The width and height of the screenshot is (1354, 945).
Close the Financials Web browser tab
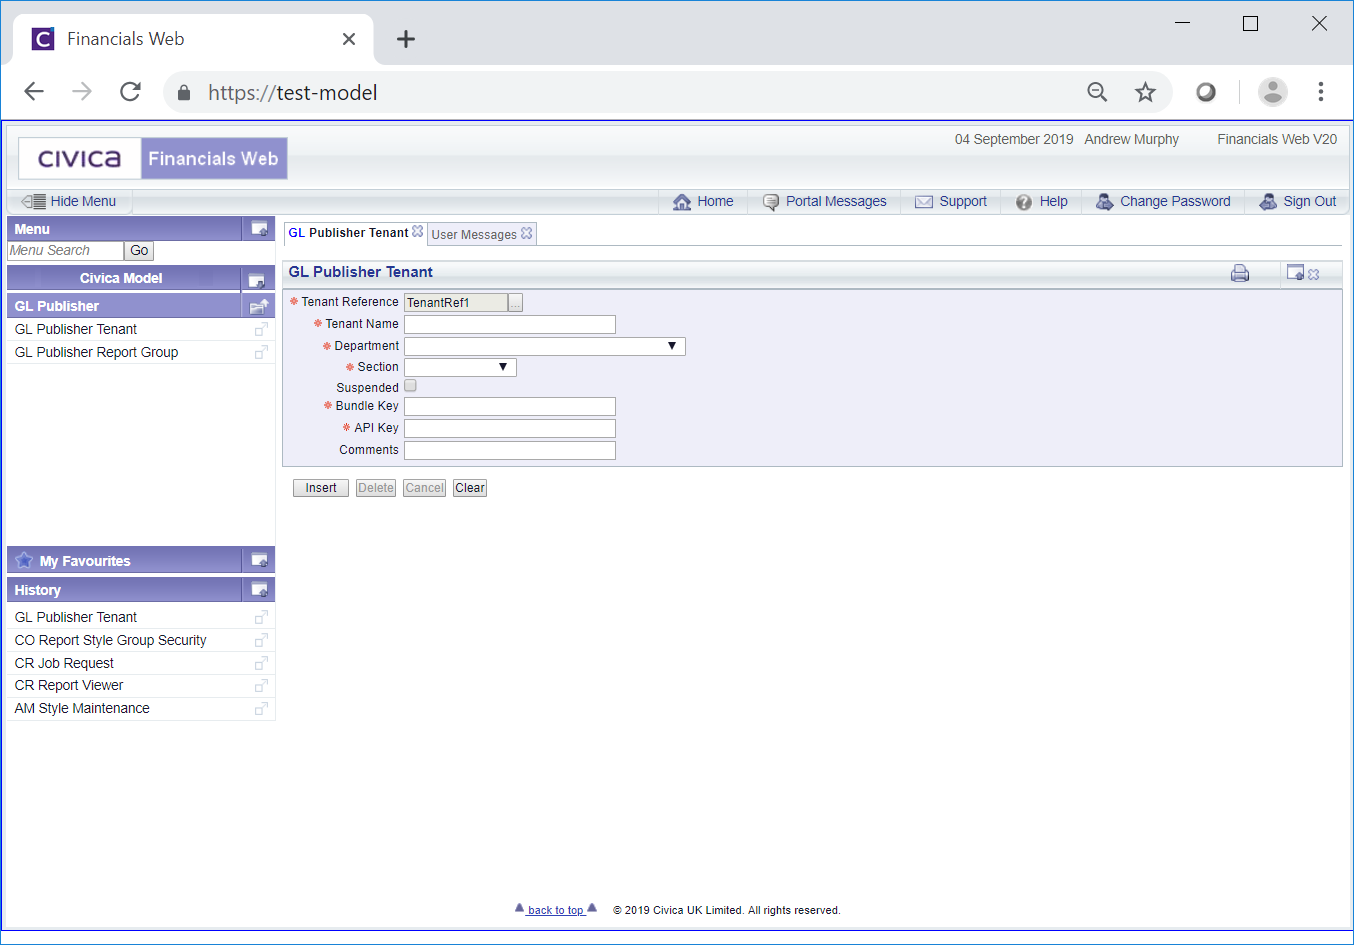[x=349, y=39]
